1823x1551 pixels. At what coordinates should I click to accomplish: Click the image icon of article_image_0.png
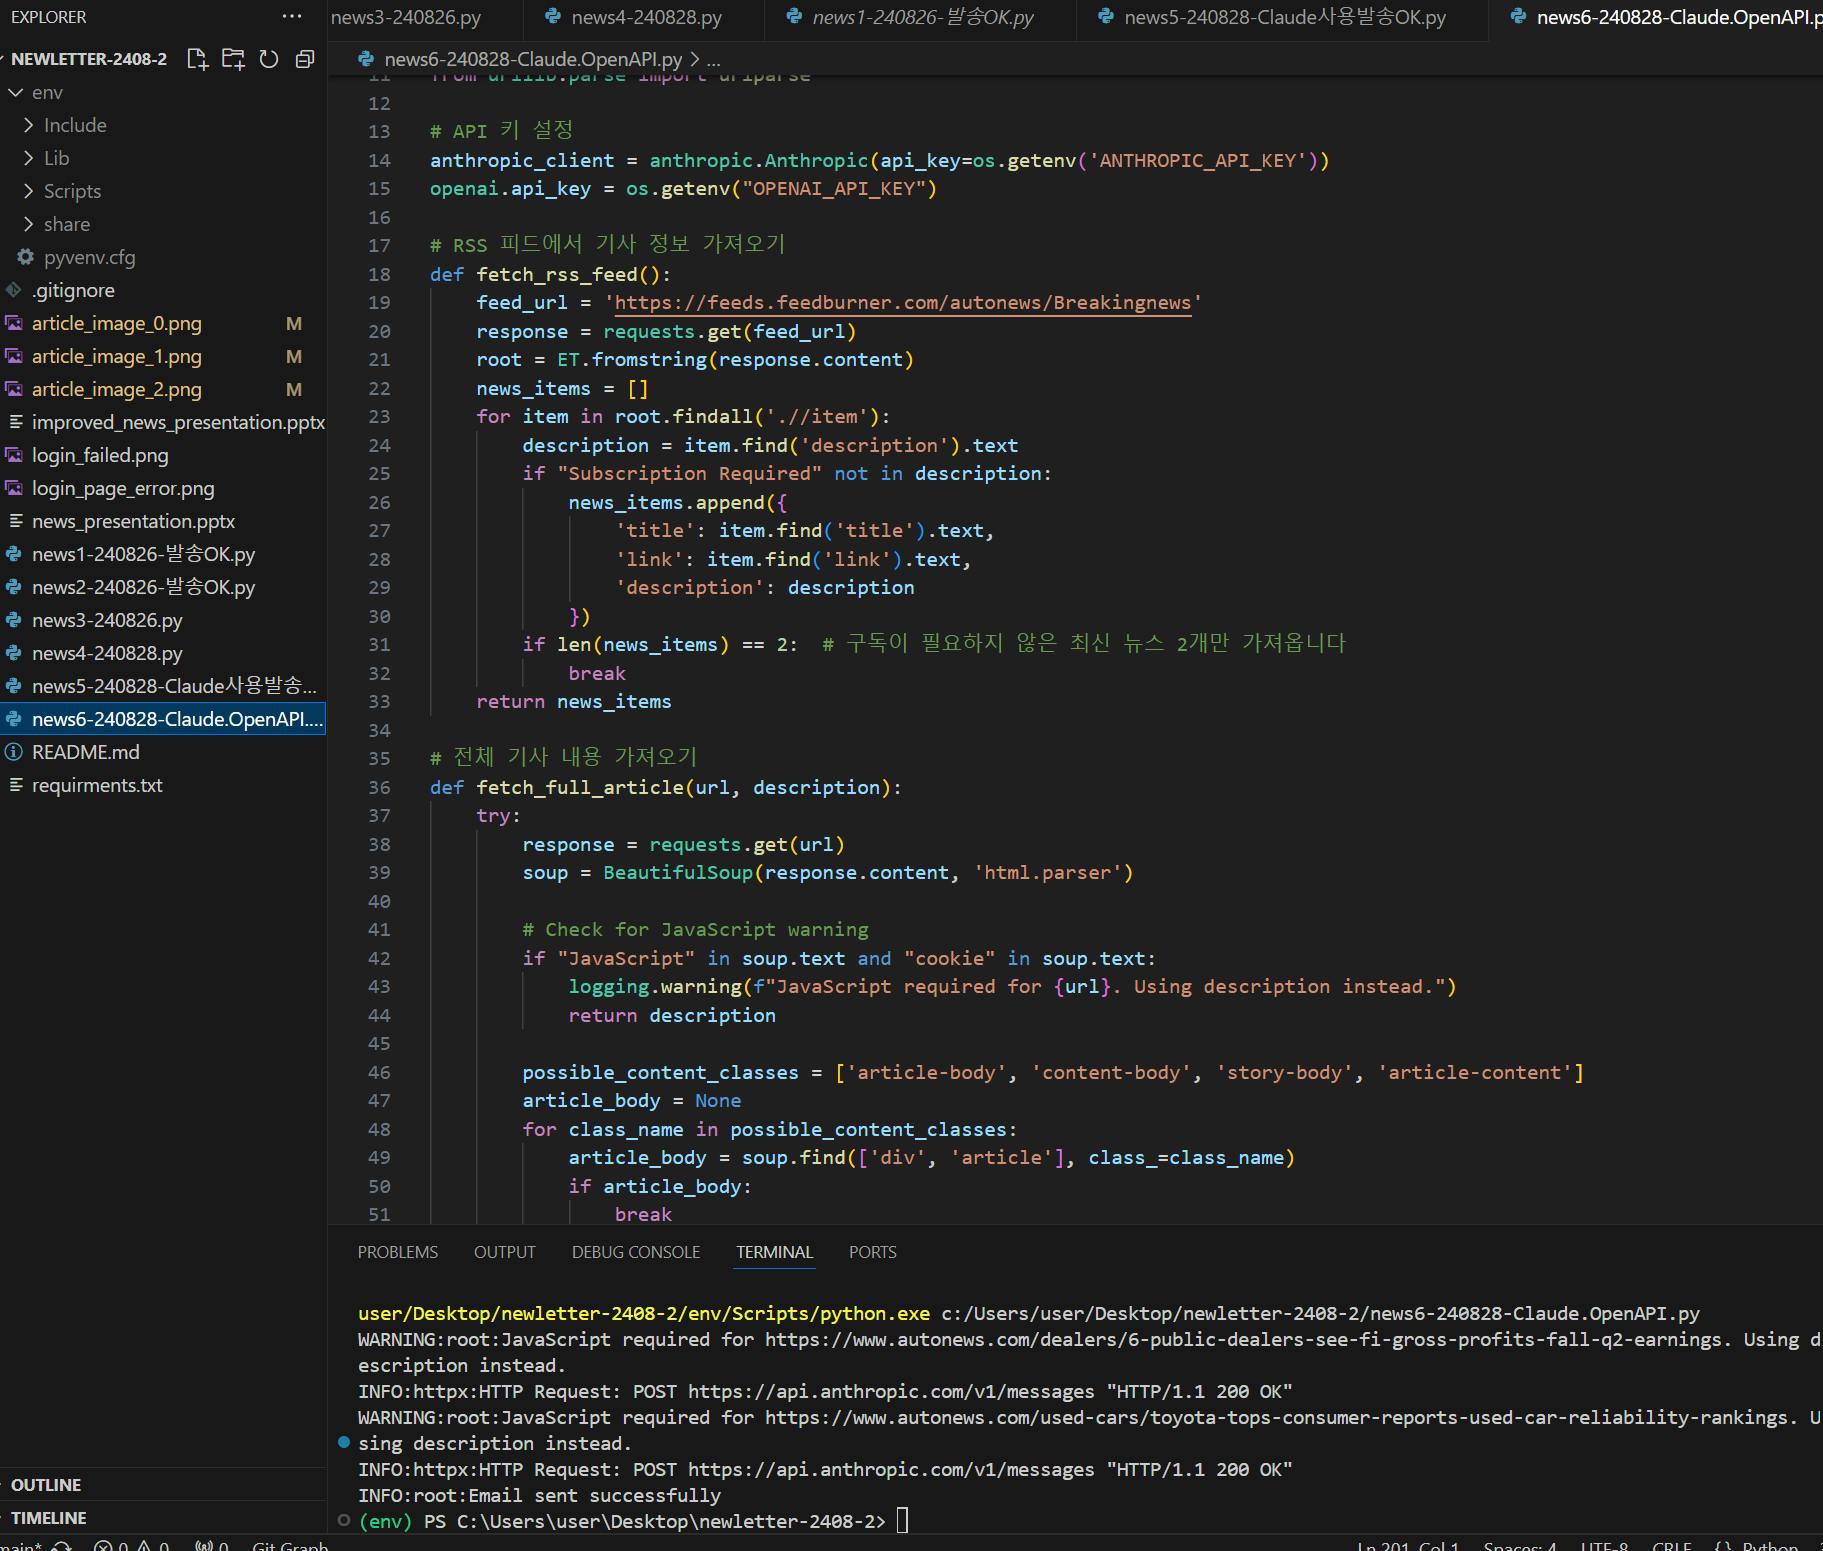pos(14,323)
